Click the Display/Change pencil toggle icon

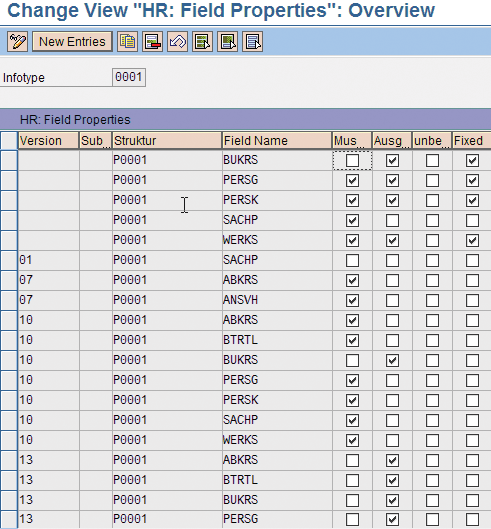click(18, 42)
